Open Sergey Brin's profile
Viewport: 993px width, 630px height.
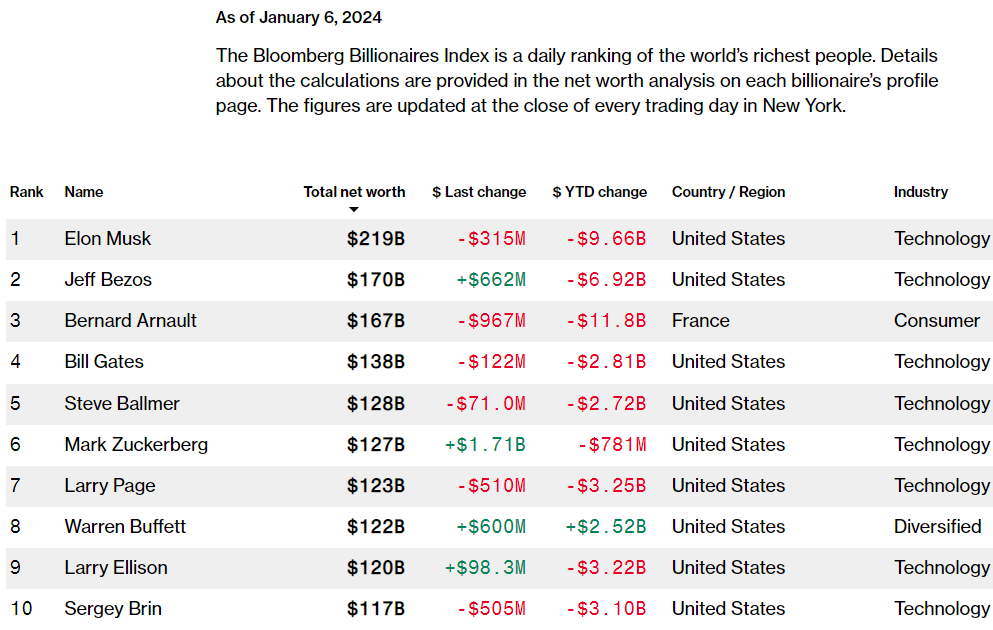pyautogui.click(x=113, y=609)
